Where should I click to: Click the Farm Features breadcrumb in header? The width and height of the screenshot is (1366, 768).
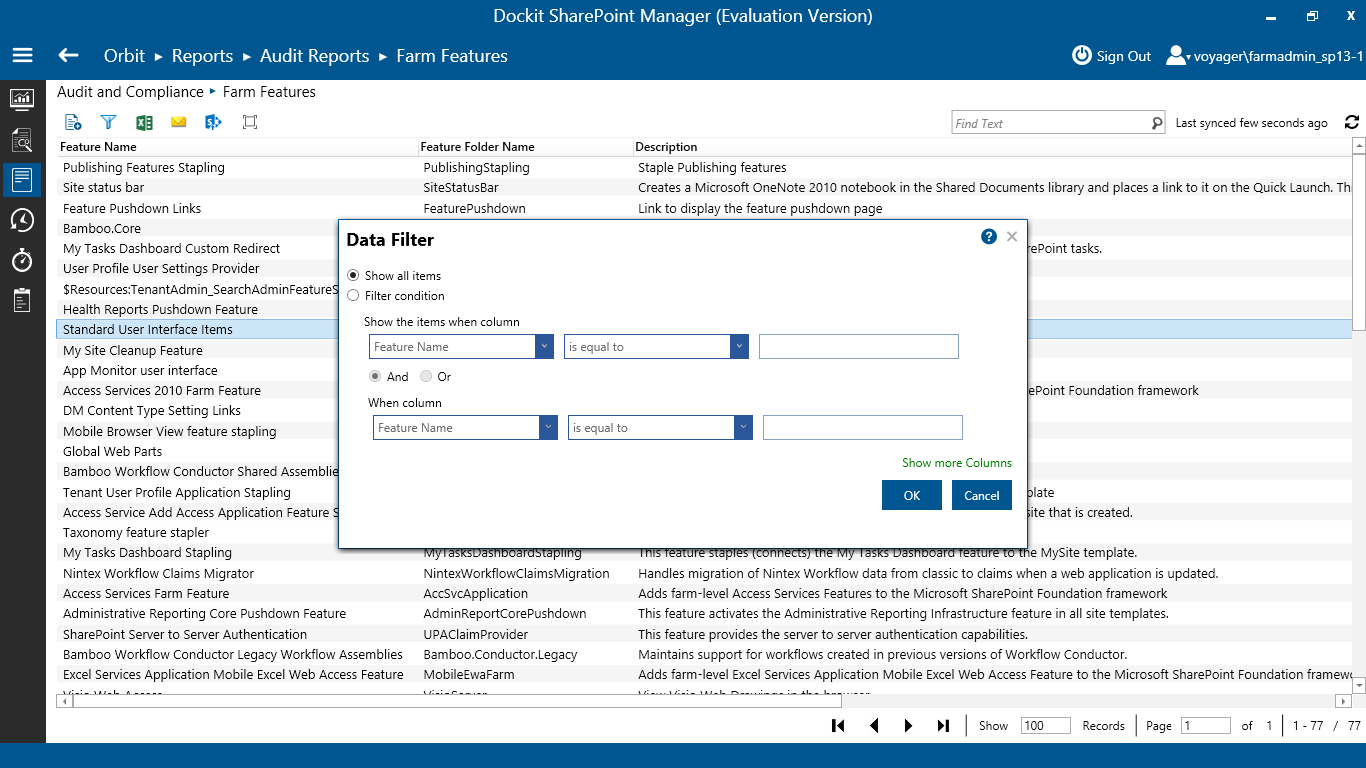(x=452, y=56)
